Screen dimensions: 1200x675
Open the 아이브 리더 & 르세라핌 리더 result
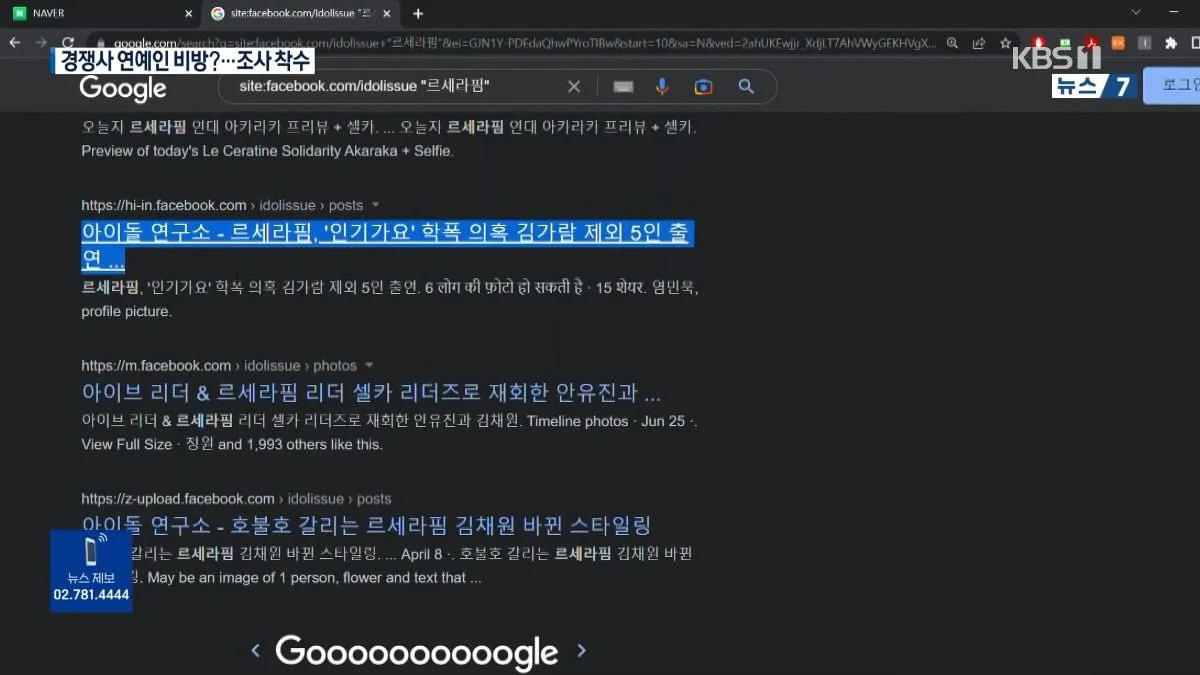click(x=371, y=392)
